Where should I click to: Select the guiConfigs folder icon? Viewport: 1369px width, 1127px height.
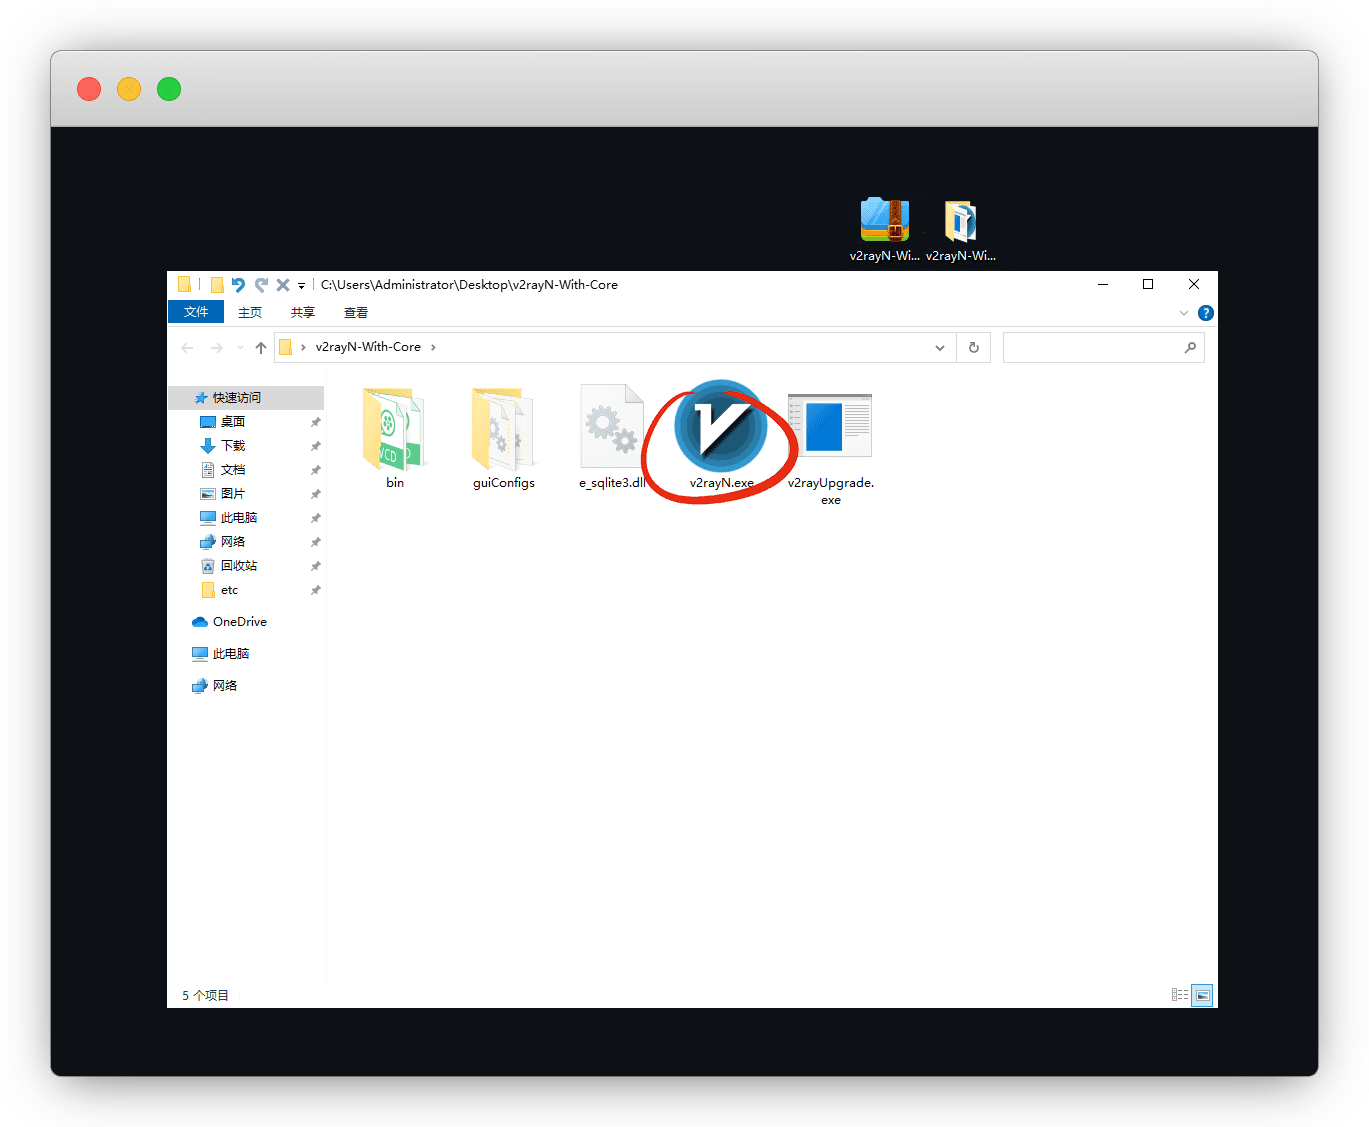tap(503, 428)
